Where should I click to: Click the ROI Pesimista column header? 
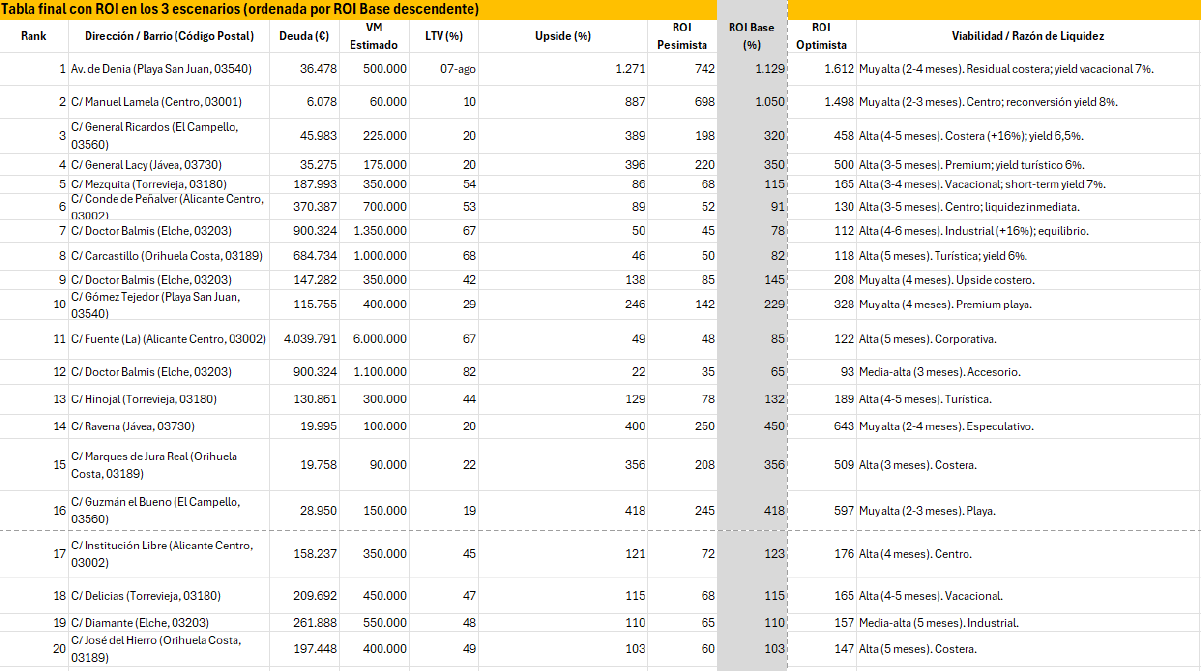(x=682, y=36)
